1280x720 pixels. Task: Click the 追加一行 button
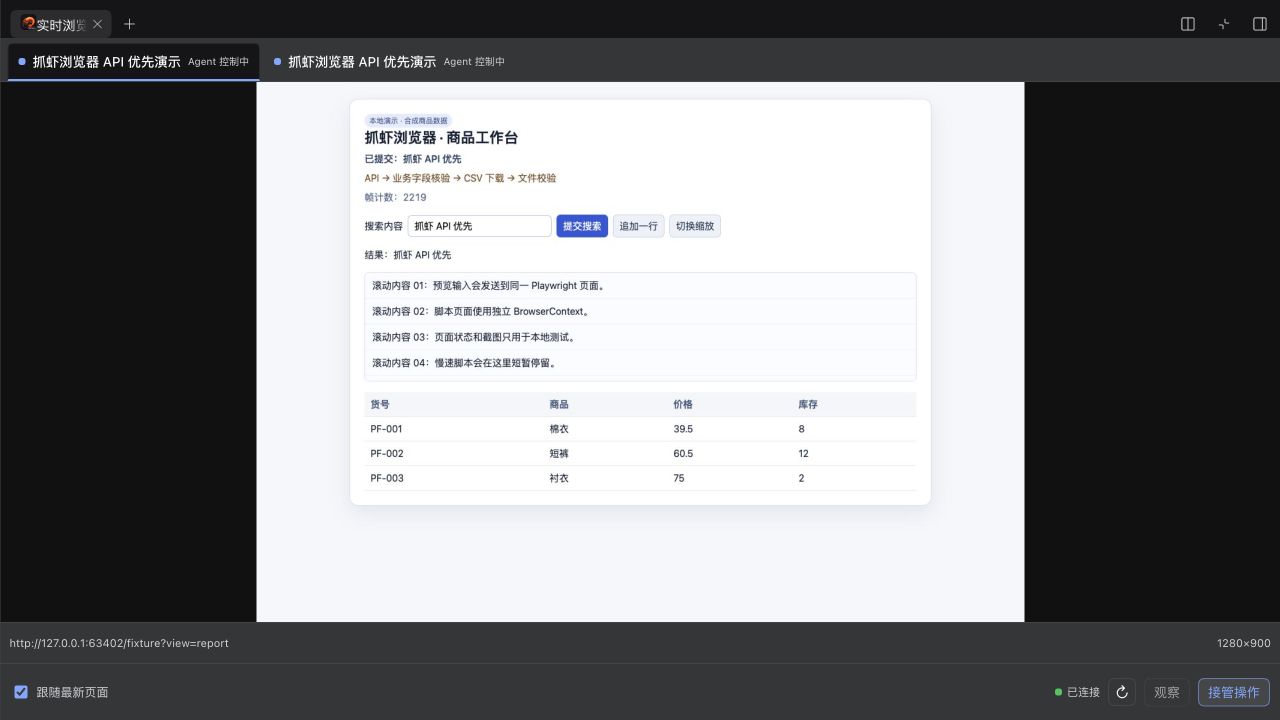pos(638,226)
